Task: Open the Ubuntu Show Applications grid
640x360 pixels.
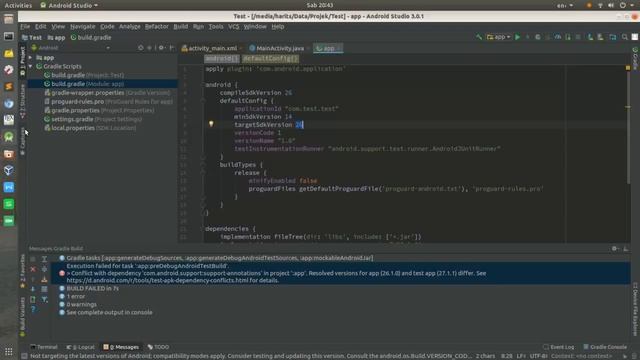Action: tap(9, 351)
